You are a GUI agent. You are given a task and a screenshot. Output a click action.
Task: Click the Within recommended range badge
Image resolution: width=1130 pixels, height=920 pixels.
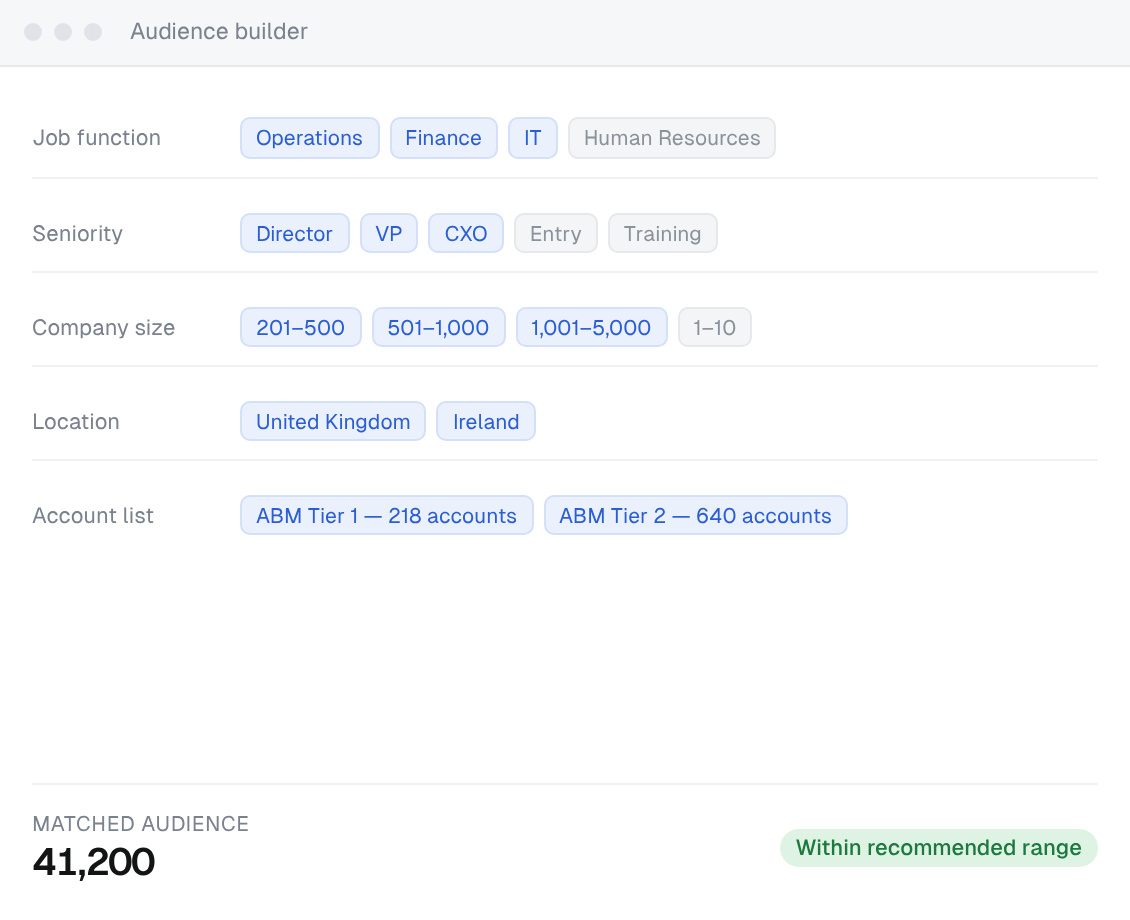click(938, 848)
